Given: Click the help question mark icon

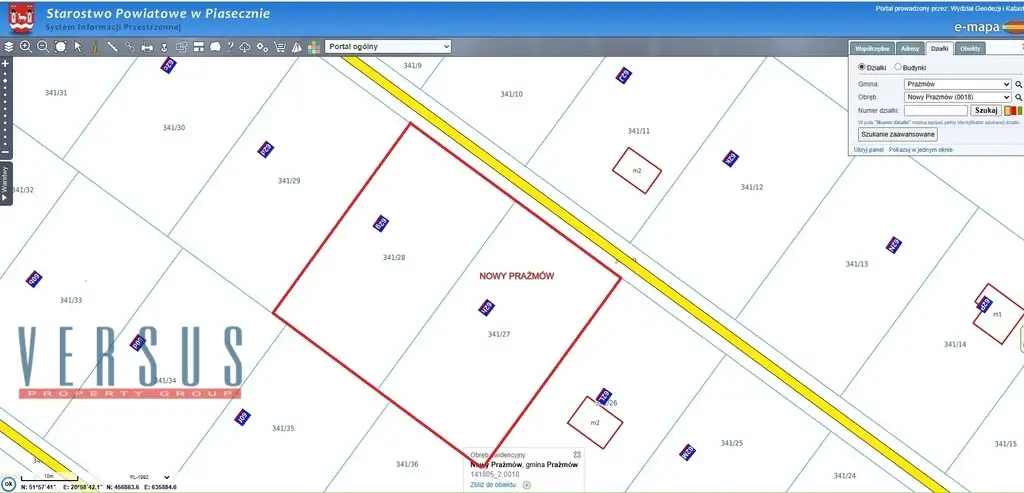Looking at the screenshot, I should click(230, 46).
